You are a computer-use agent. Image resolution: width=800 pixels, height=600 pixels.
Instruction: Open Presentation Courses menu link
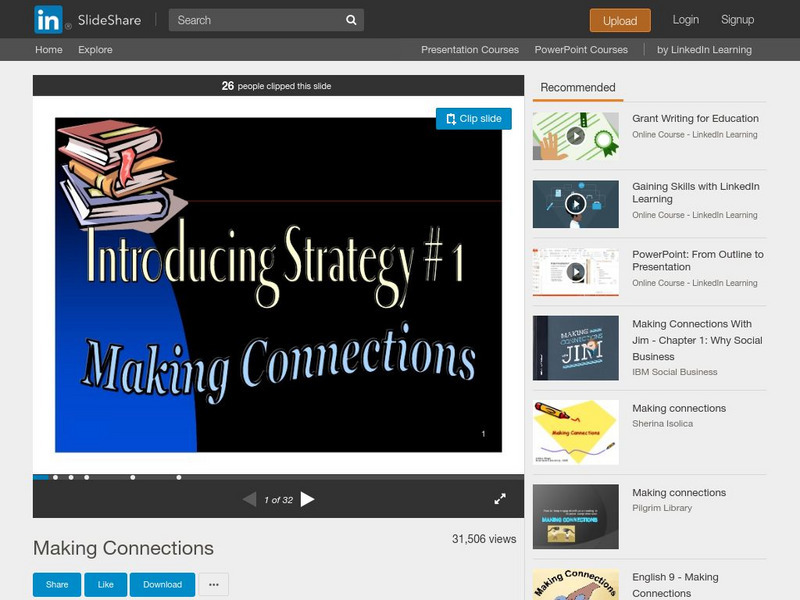470,50
